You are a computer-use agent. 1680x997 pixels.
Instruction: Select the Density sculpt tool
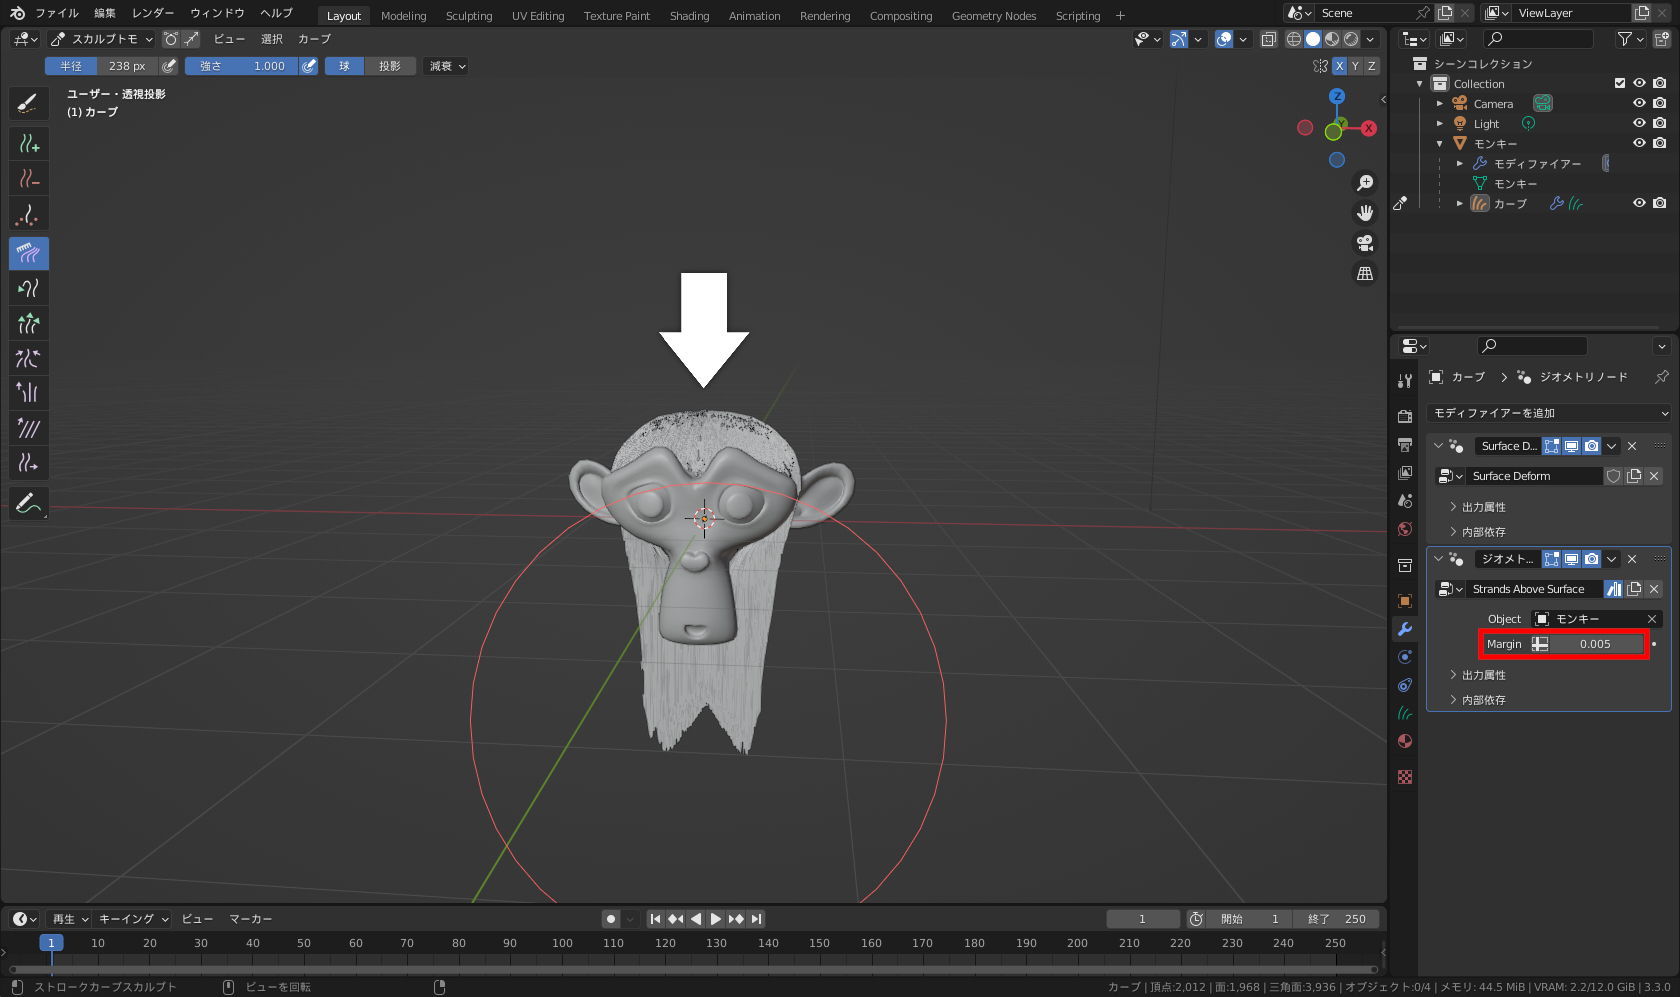[28, 214]
